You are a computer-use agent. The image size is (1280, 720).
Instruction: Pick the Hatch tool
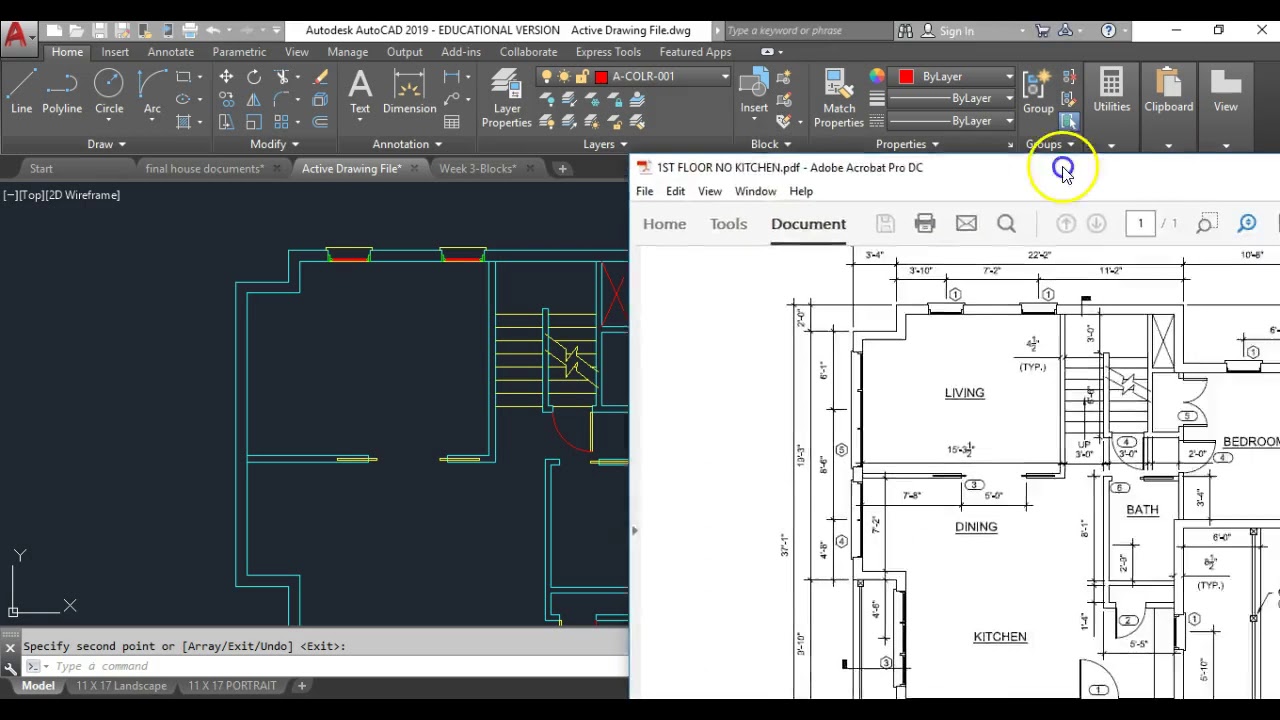[x=183, y=122]
